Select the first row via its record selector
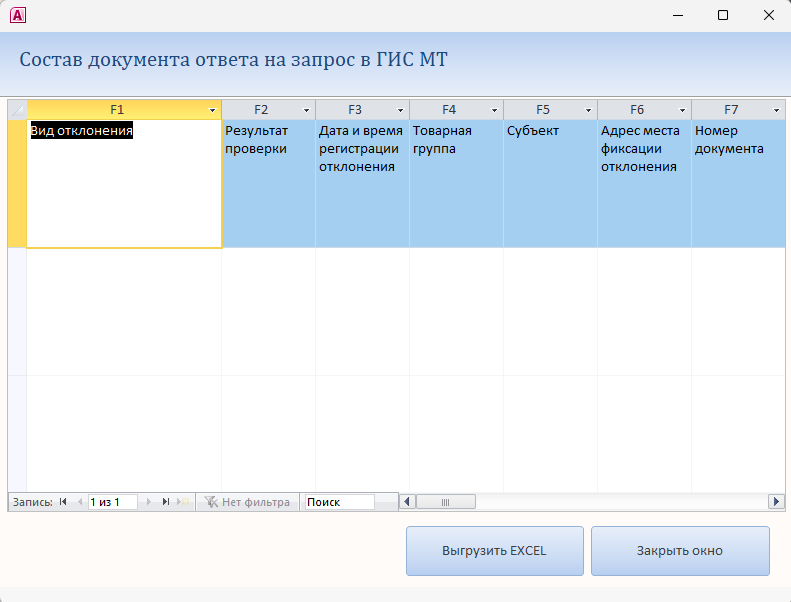791x602 pixels. (17, 184)
